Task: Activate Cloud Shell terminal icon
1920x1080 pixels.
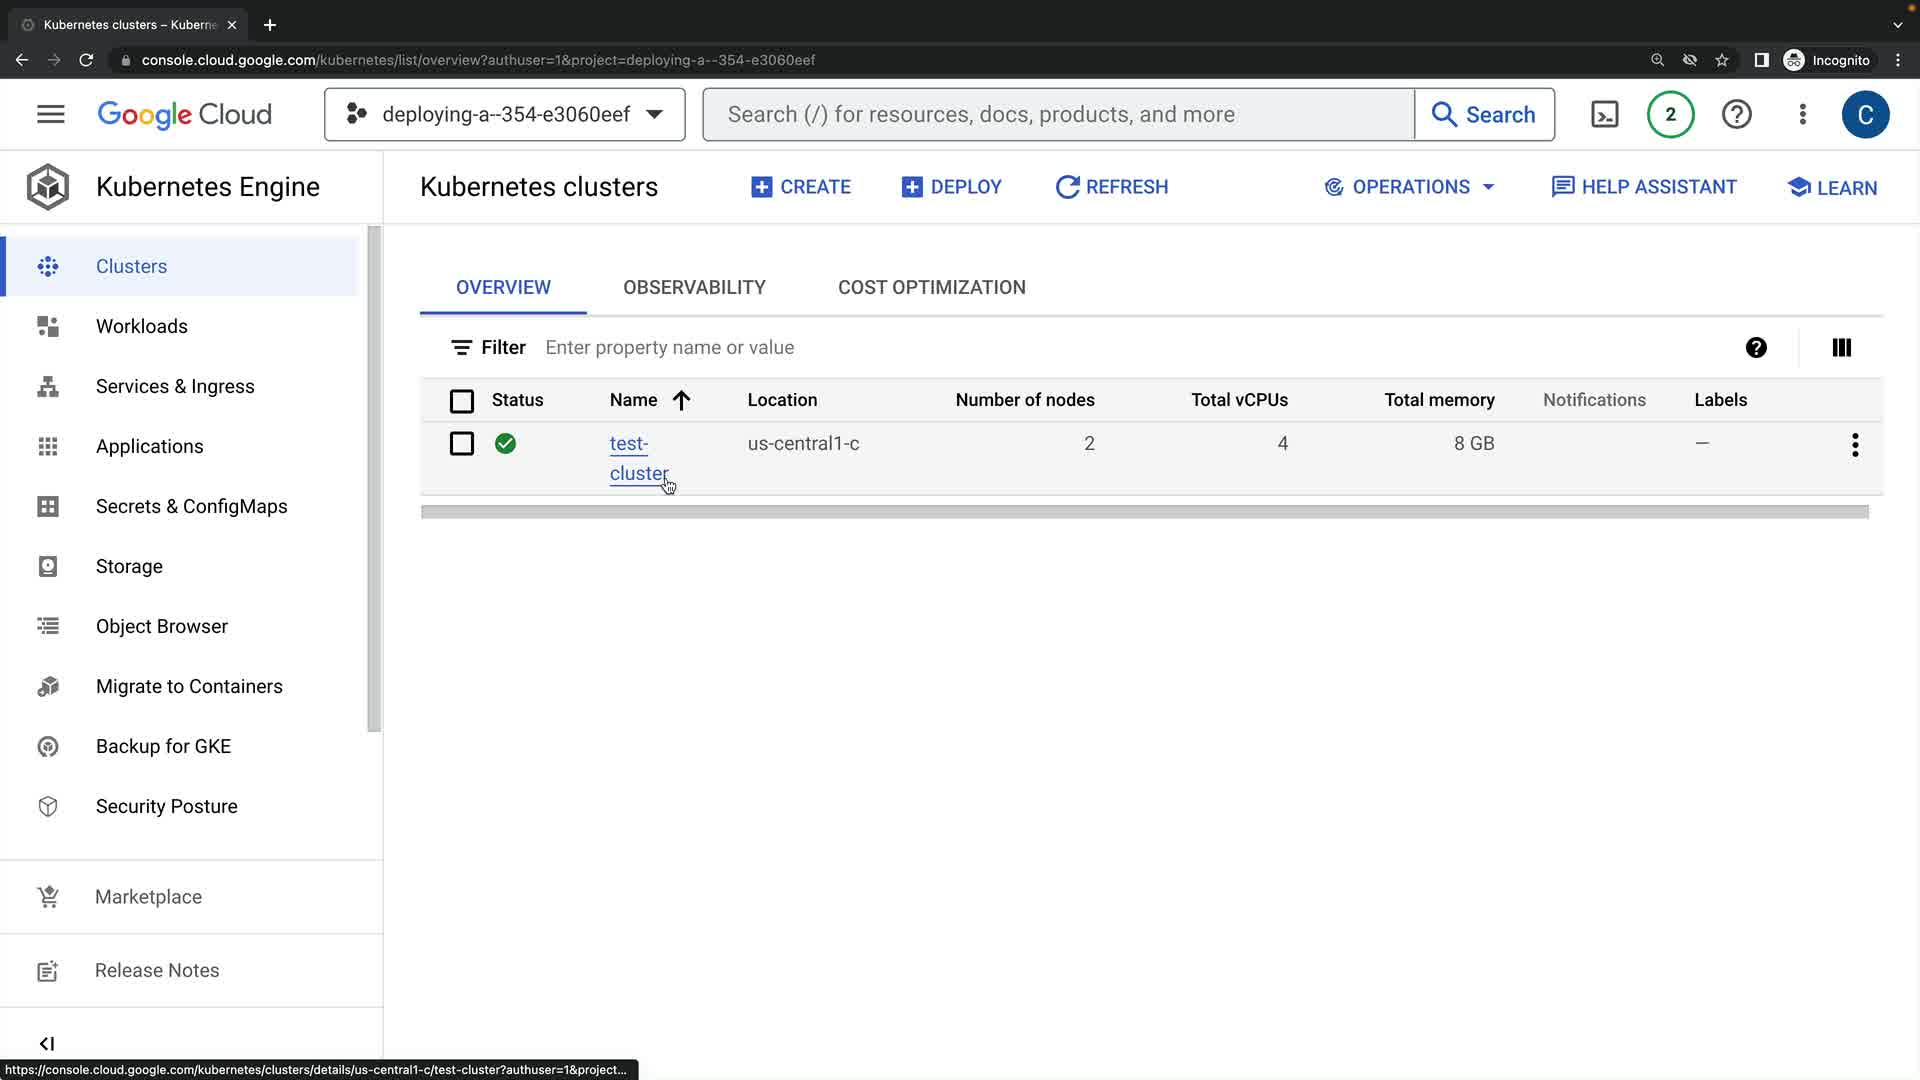Action: (x=1604, y=114)
